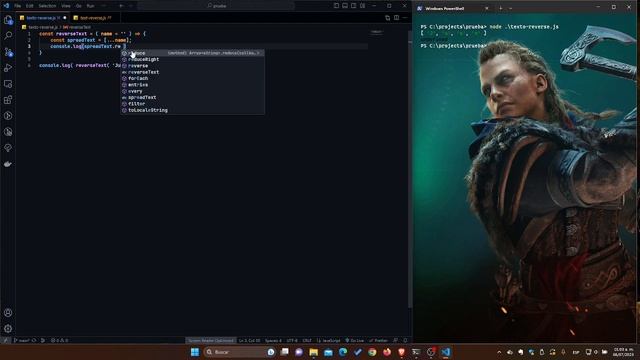The width and height of the screenshot is (640, 360).
Task: Select the spreadText suggestion
Action: (192, 98)
